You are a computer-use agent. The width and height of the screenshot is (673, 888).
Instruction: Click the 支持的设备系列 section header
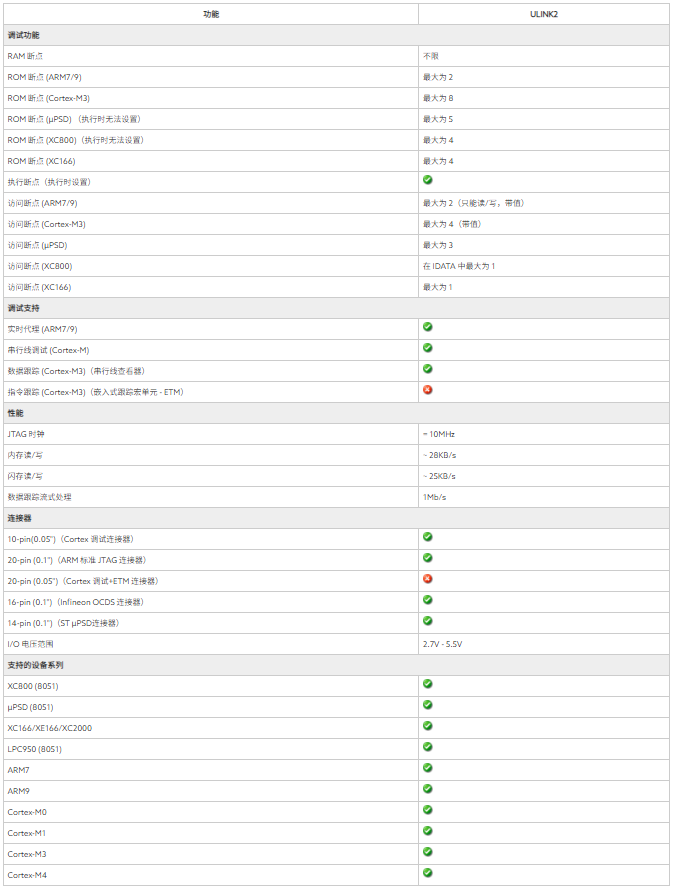pos(36,665)
